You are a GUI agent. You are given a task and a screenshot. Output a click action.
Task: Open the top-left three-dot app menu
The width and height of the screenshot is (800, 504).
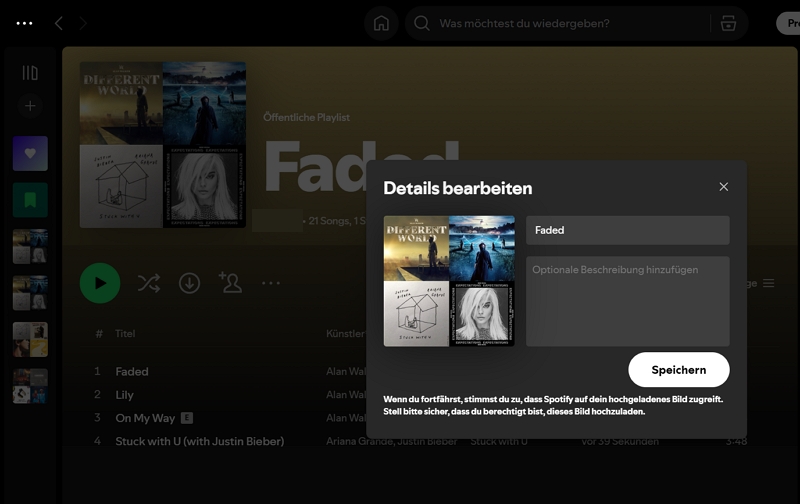(x=24, y=23)
